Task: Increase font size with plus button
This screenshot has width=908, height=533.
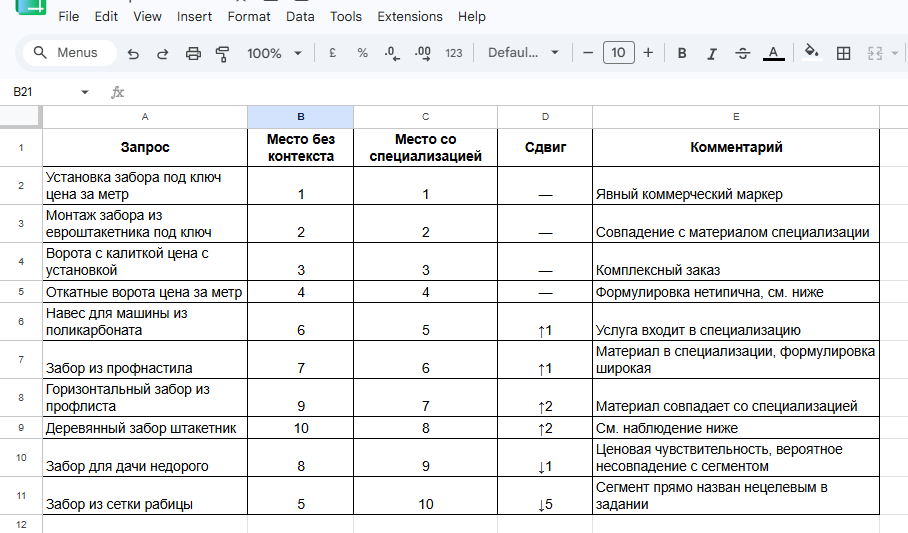Action: 648,53
